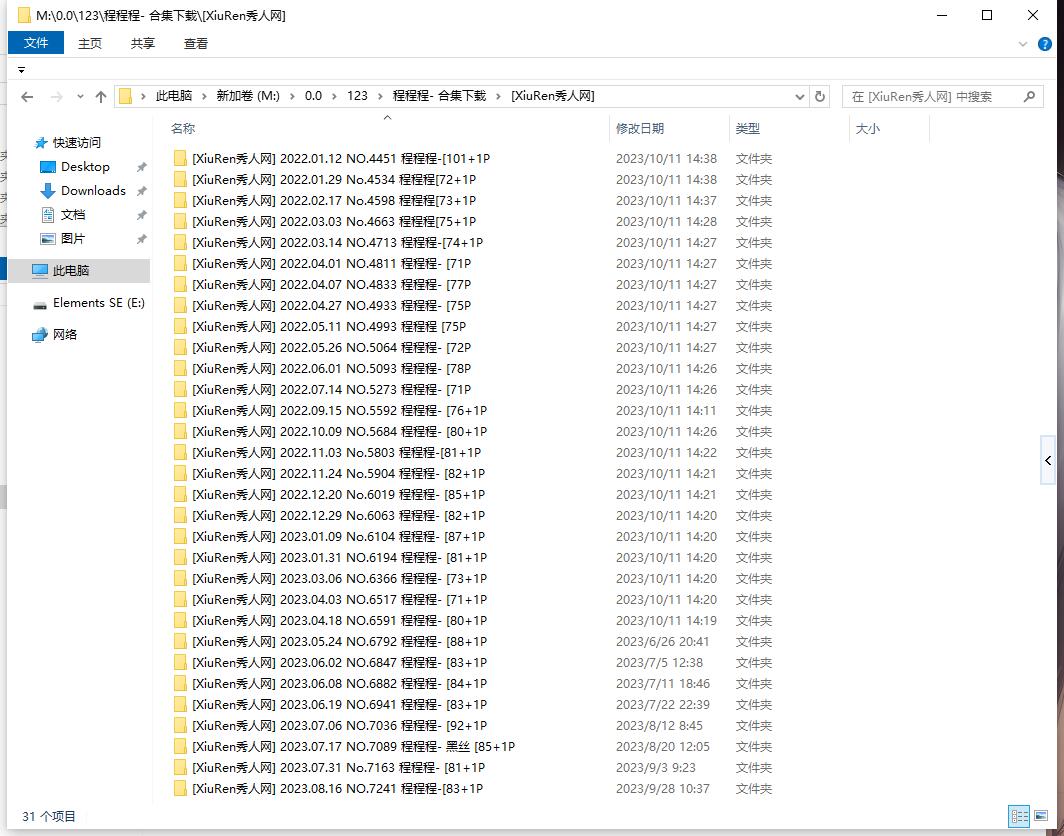Open recent locations dropdown arrow
The width and height of the screenshot is (1064, 836).
point(80,97)
